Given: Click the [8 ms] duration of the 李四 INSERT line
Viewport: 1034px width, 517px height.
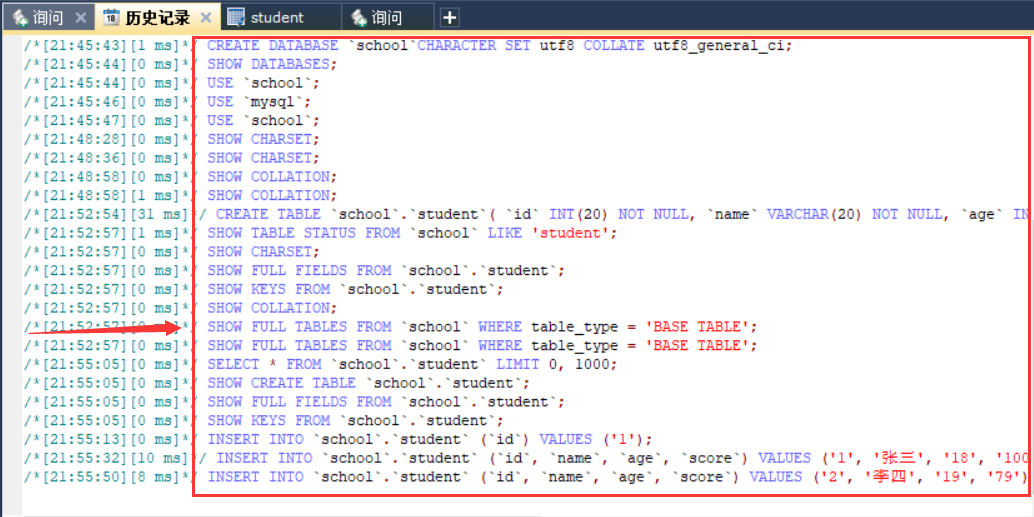Looking at the screenshot, I should [x=158, y=476].
